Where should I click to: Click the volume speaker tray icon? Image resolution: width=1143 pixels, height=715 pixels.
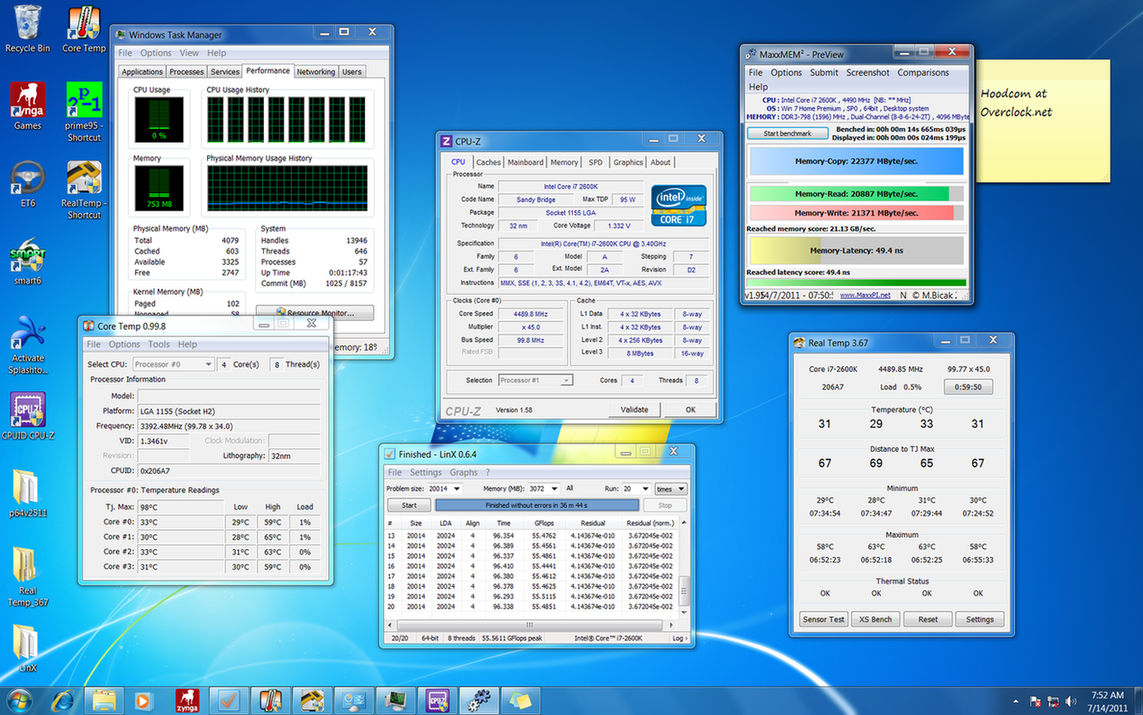pos(1070,701)
